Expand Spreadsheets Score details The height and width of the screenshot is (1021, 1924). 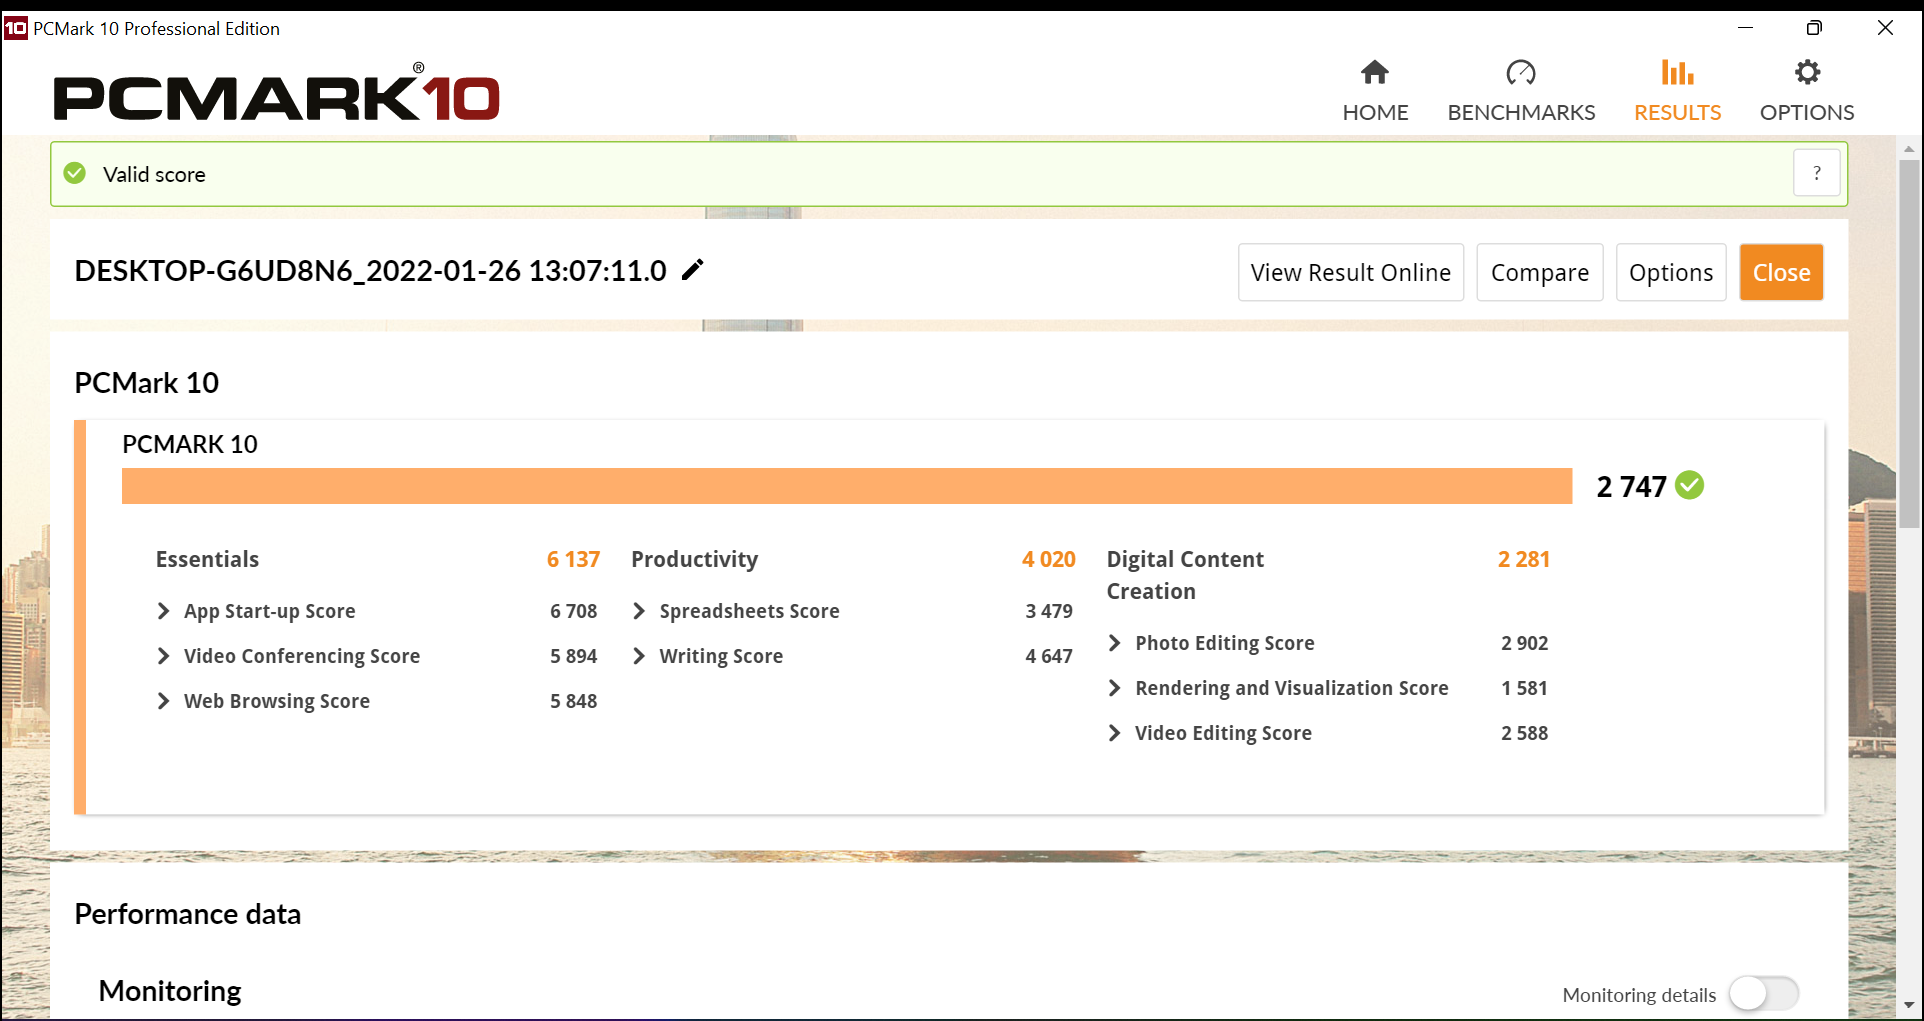click(x=639, y=611)
